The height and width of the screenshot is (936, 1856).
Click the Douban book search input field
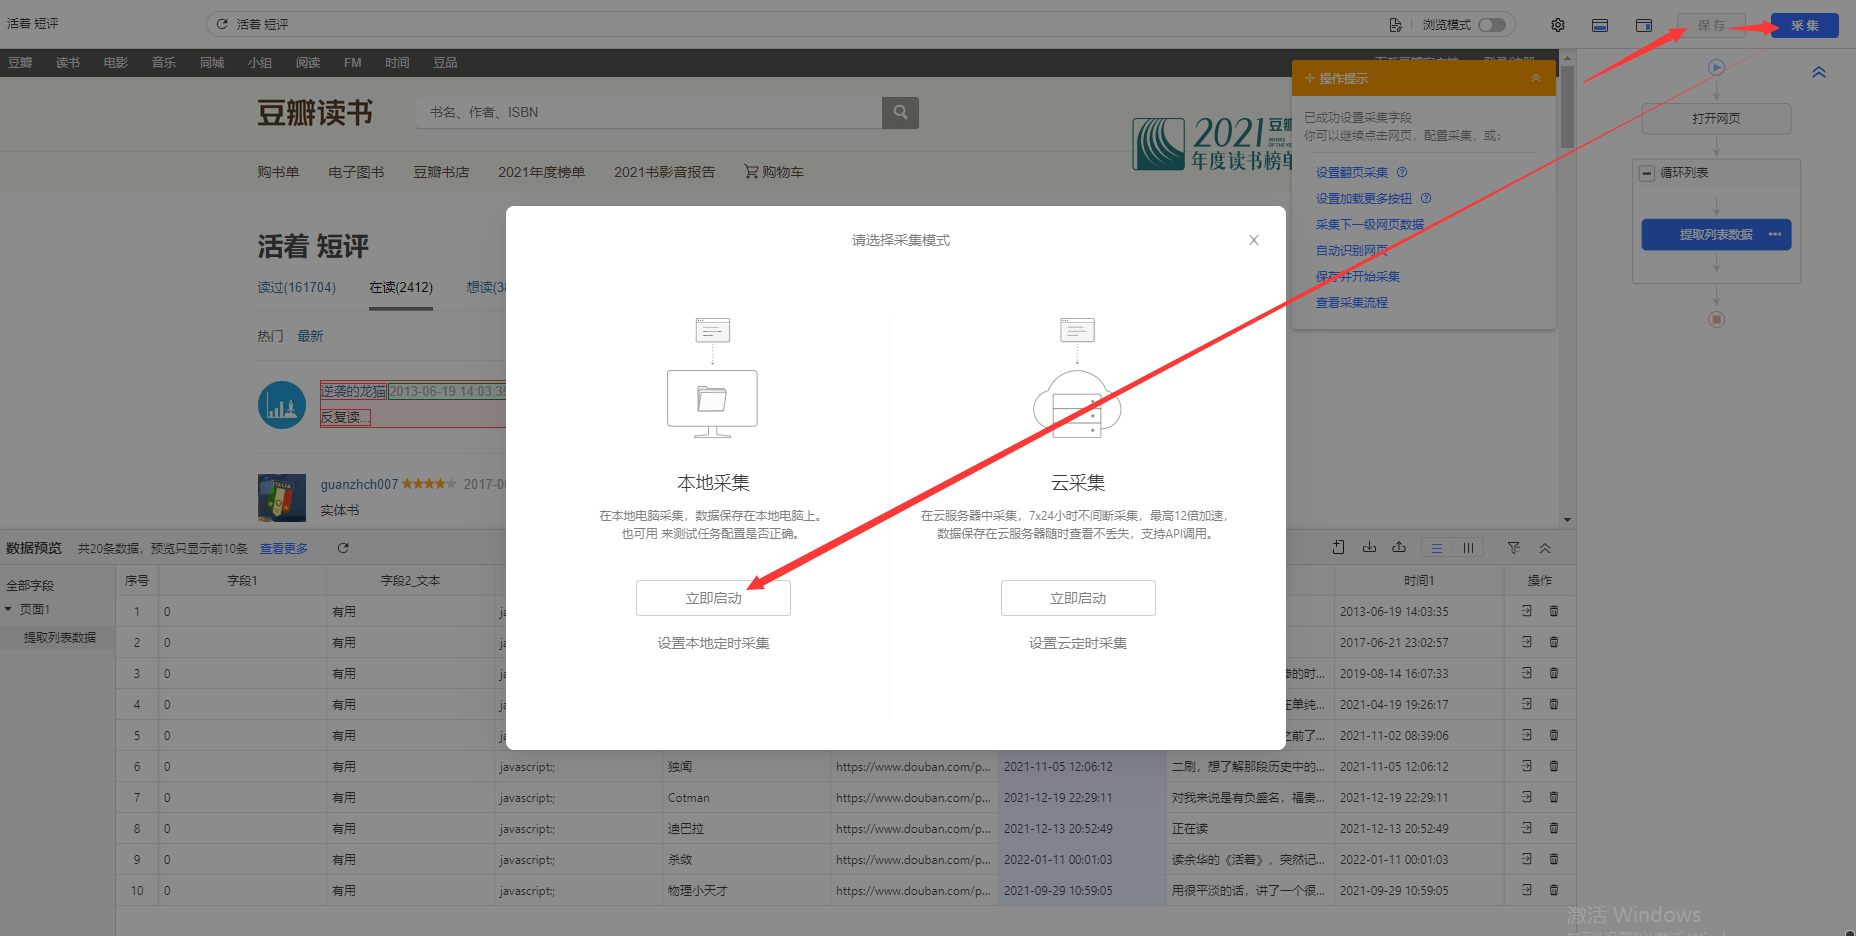[648, 112]
